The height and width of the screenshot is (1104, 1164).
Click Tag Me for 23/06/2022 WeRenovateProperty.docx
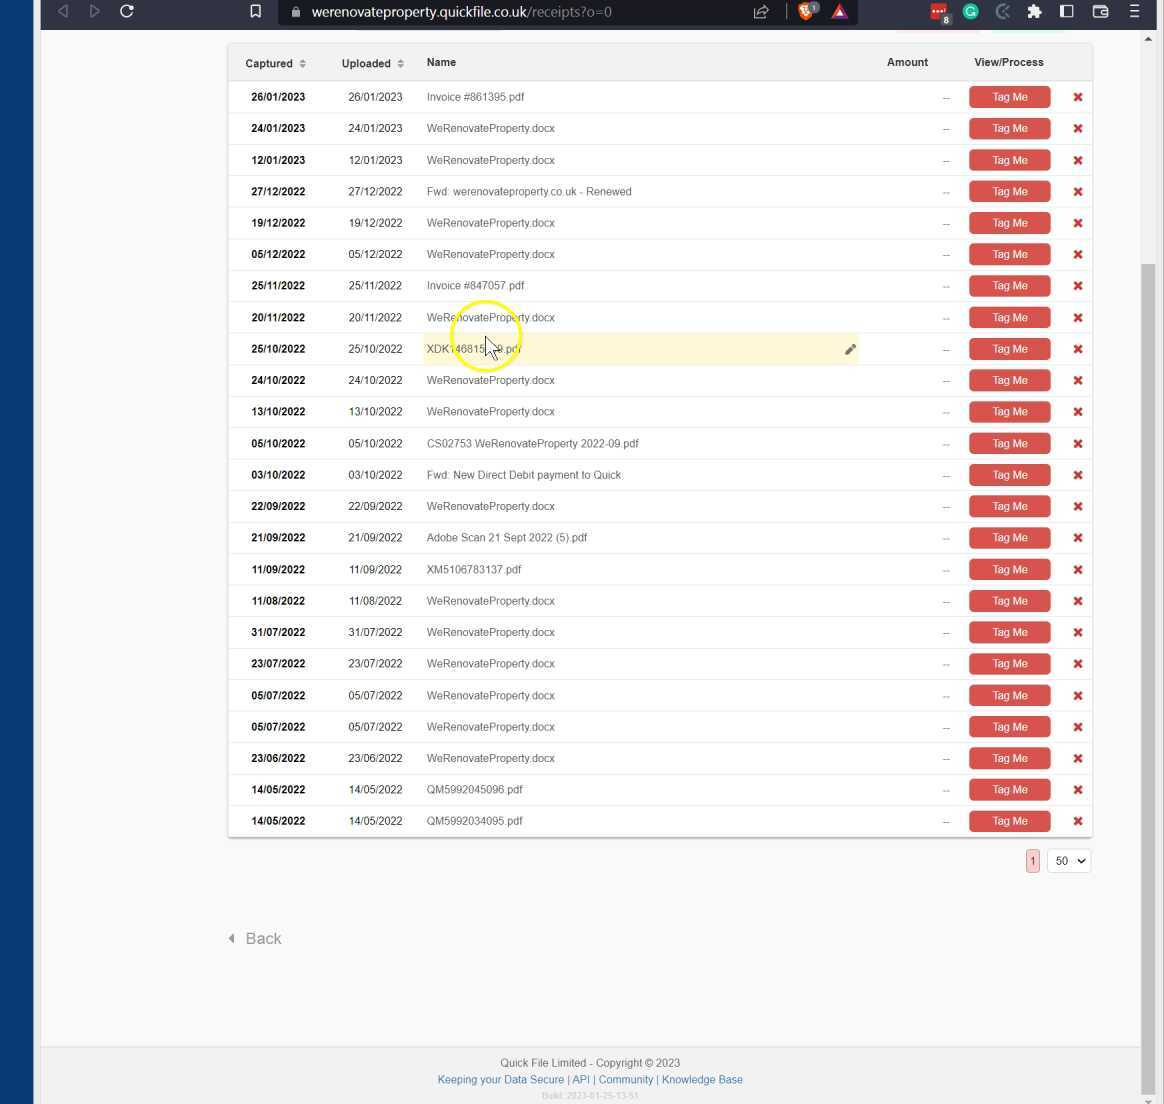1010,759
